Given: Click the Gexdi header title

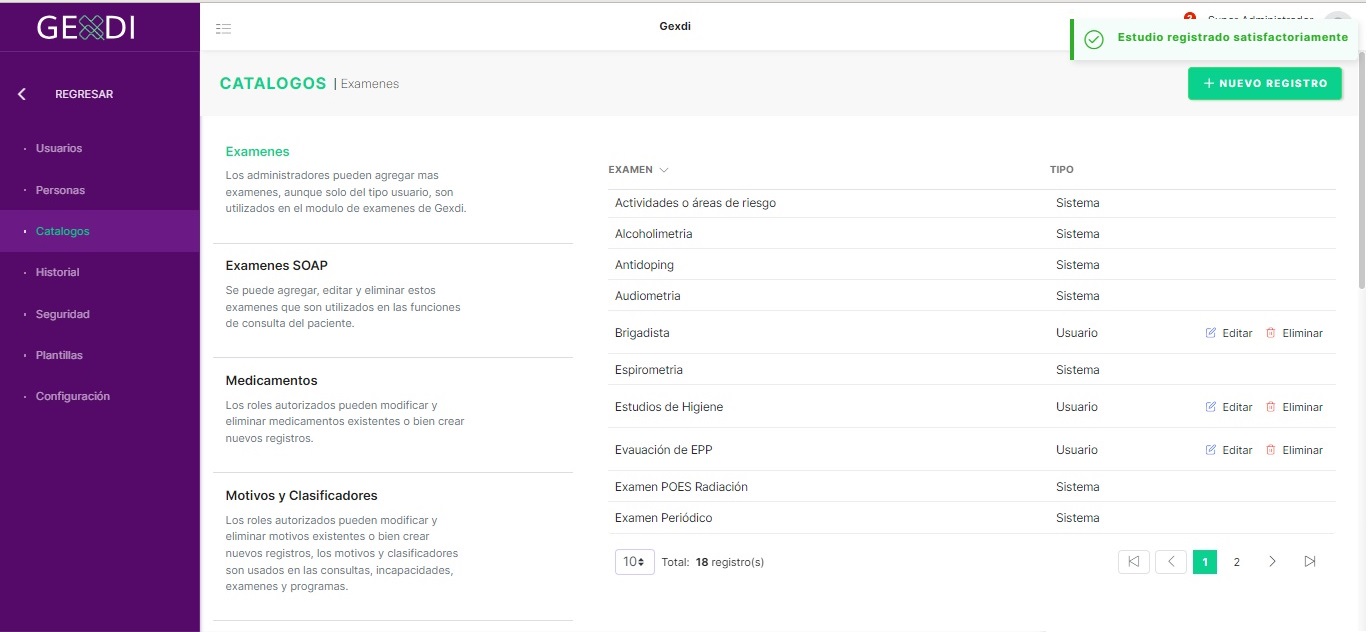Looking at the screenshot, I should [x=675, y=26].
